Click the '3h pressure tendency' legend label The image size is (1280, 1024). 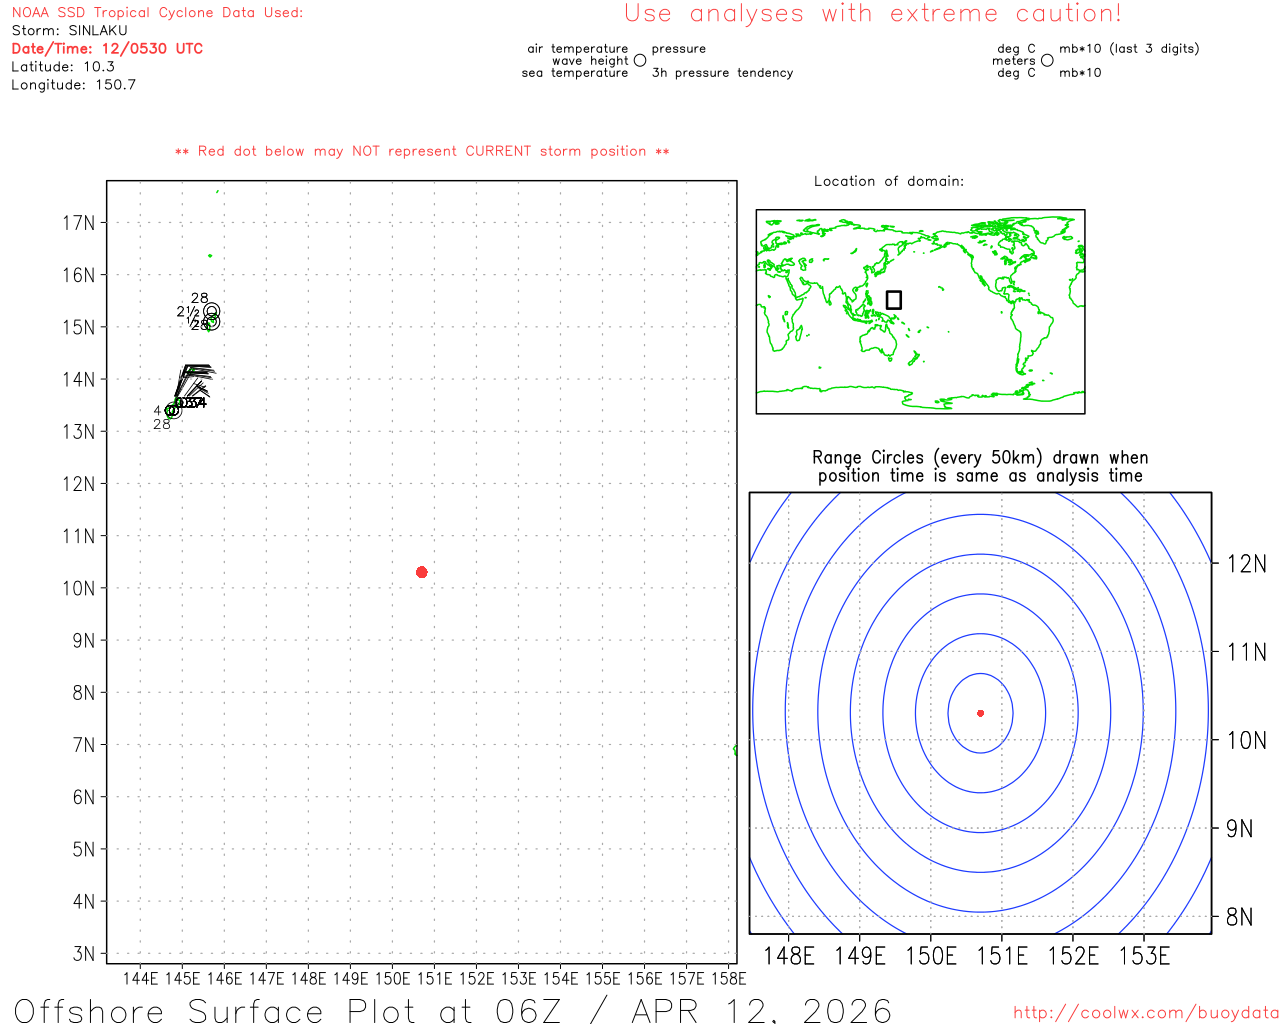(x=722, y=72)
